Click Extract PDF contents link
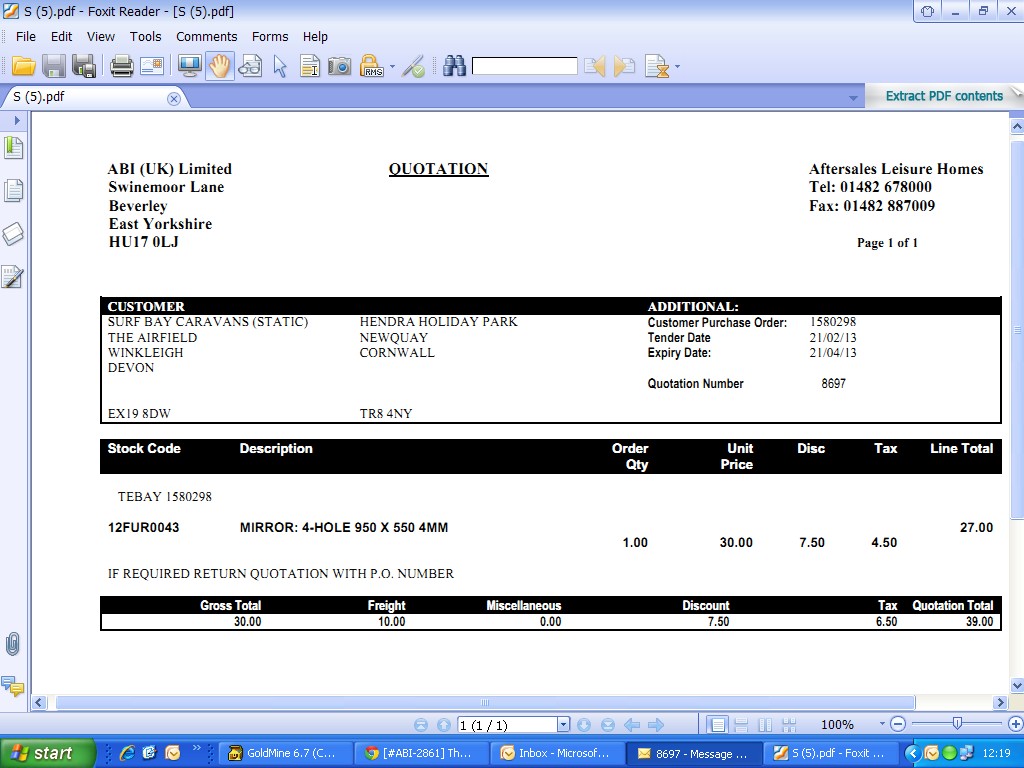This screenshot has width=1024, height=768. pyautogui.click(x=944, y=96)
